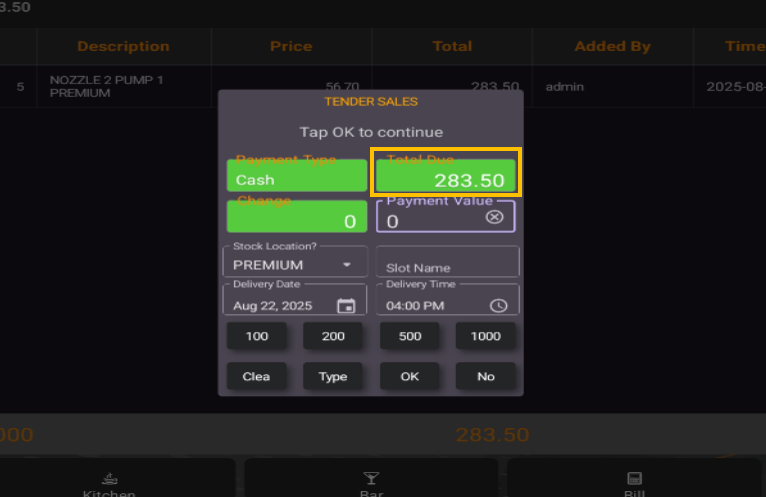766x497 pixels.
Task: Open Kitchen from the bottom bar
Action: [109, 483]
